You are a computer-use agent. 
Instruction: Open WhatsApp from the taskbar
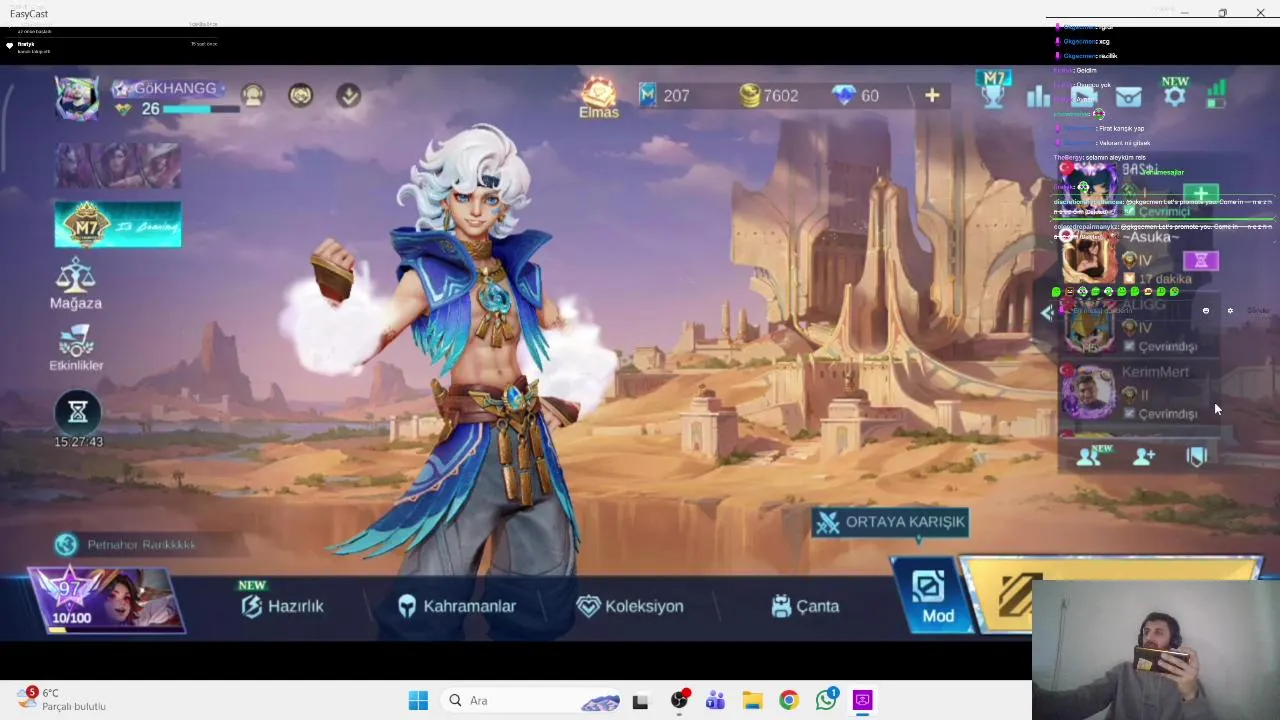tap(826, 700)
